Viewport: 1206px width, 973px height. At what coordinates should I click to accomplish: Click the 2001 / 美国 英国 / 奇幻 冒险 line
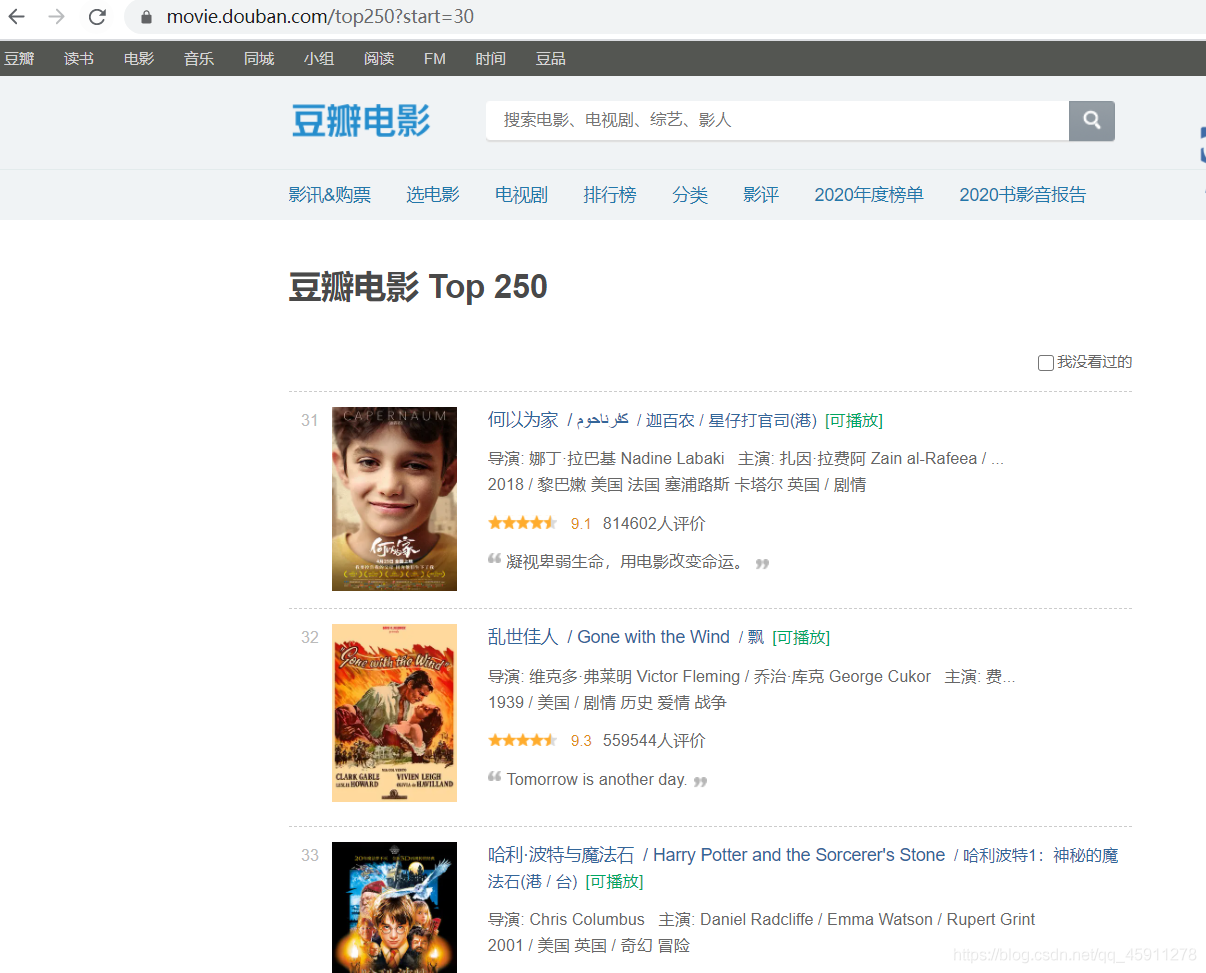pyautogui.click(x=589, y=946)
